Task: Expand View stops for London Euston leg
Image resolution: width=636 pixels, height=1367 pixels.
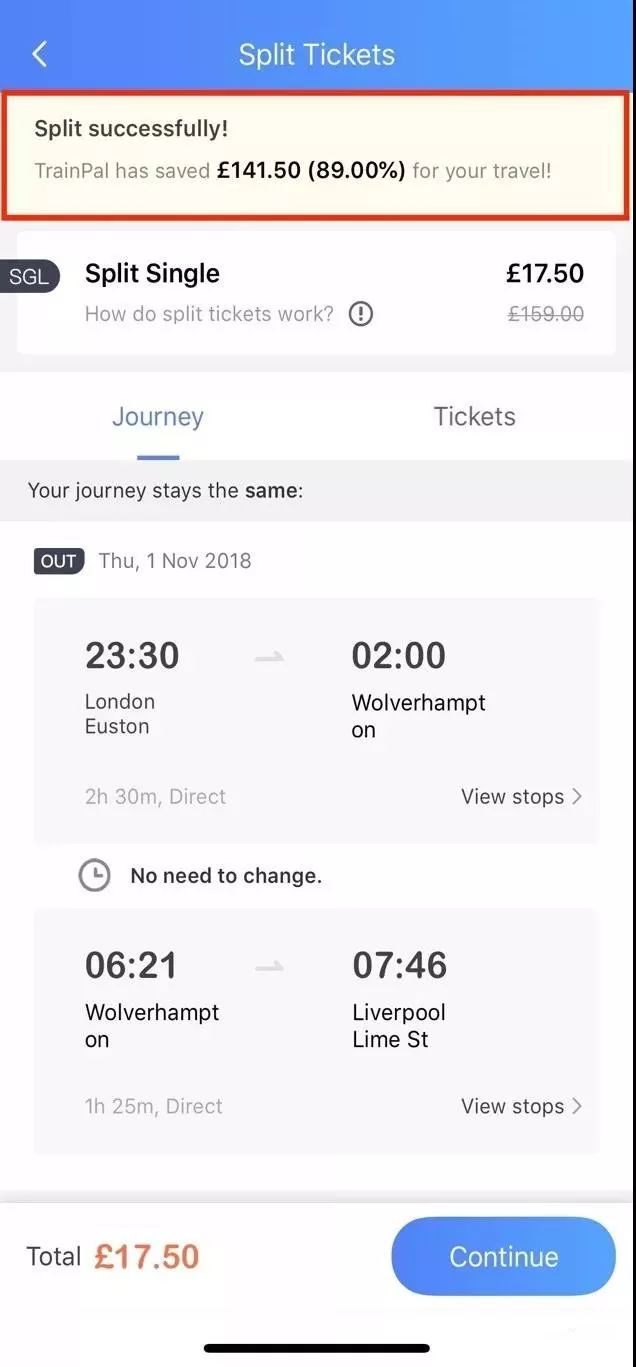Action: 521,797
